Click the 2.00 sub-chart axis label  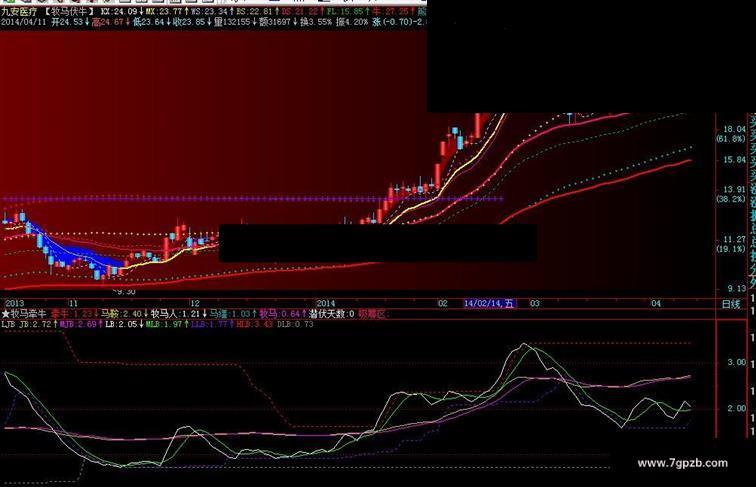click(736, 408)
